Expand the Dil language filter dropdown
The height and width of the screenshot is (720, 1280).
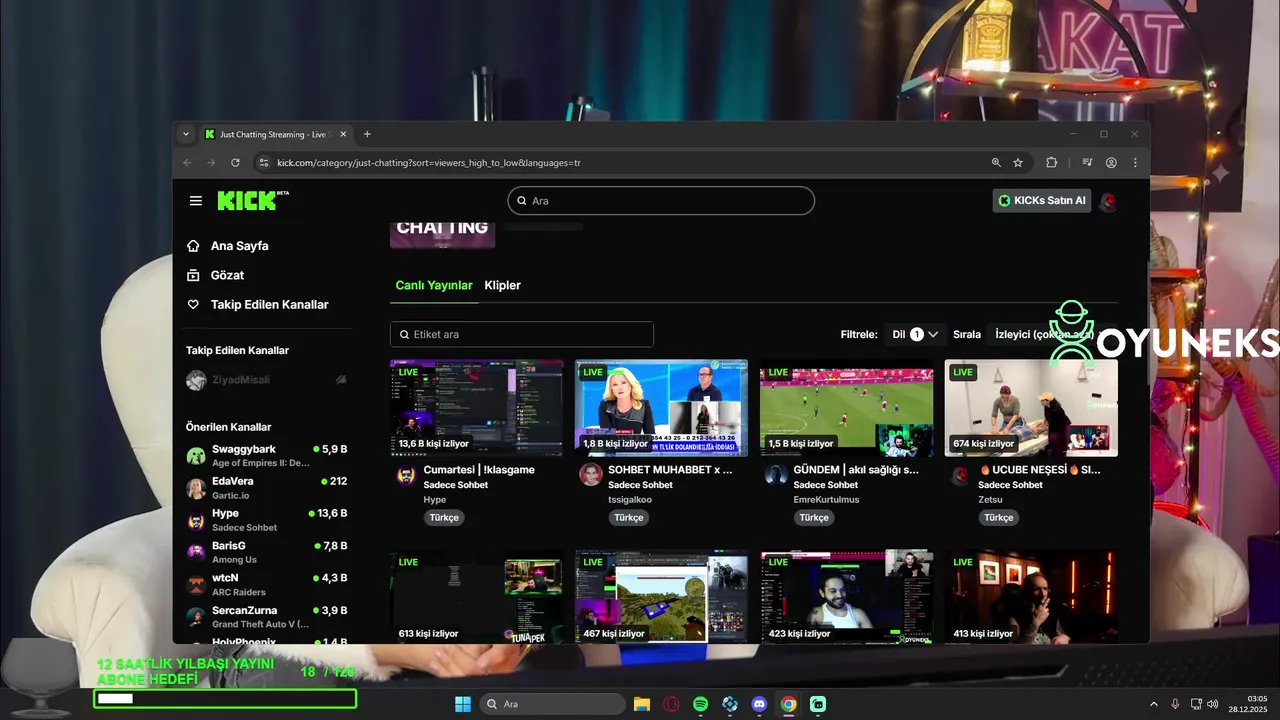point(916,334)
